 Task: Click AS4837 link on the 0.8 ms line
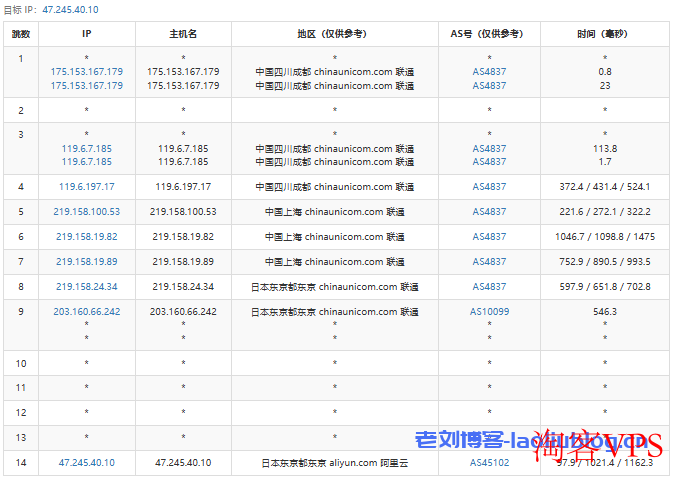coord(489,71)
